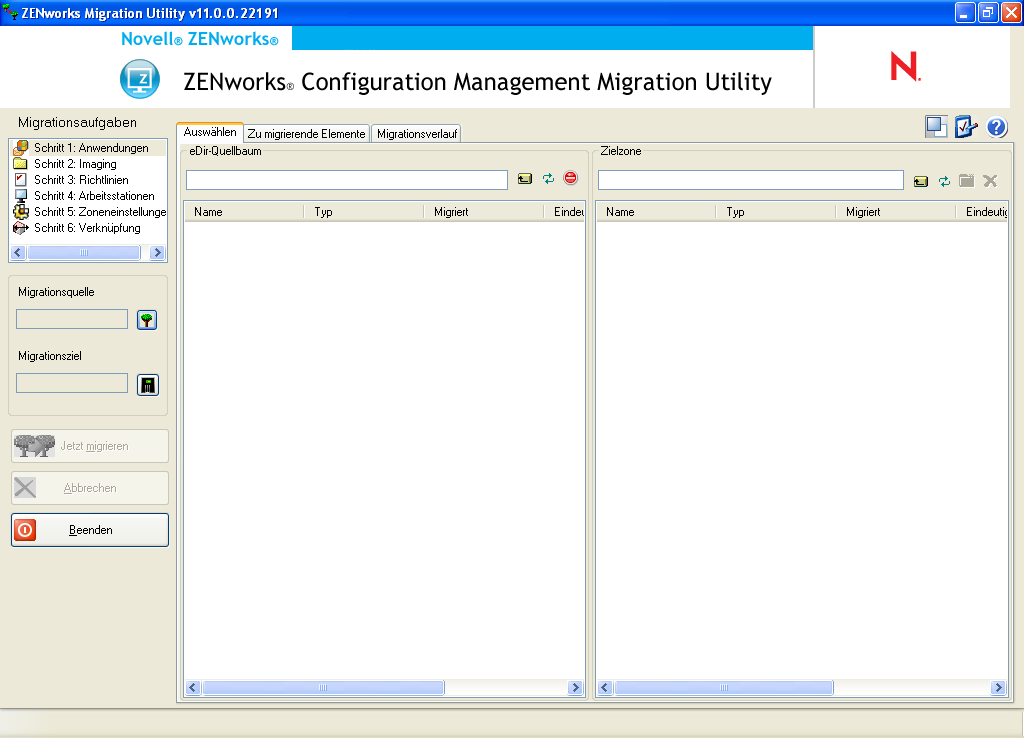Image resolution: width=1024 pixels, height=738 pixels.
Task: Open the Migrationsverlauf tab
Action: pyautogui.click(x=416, y=133)
